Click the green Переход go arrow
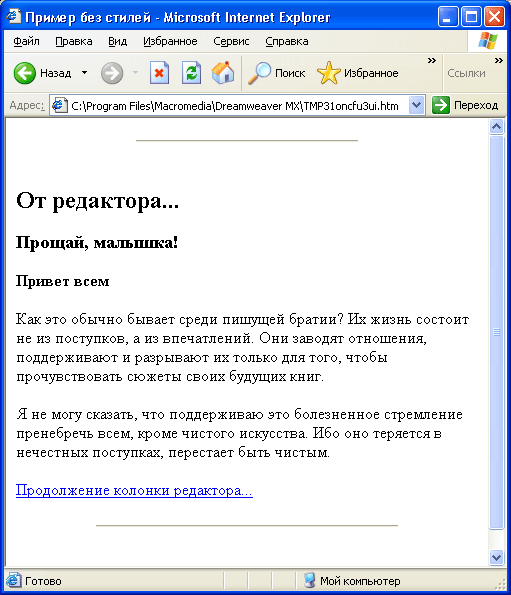 pos(440,105)
